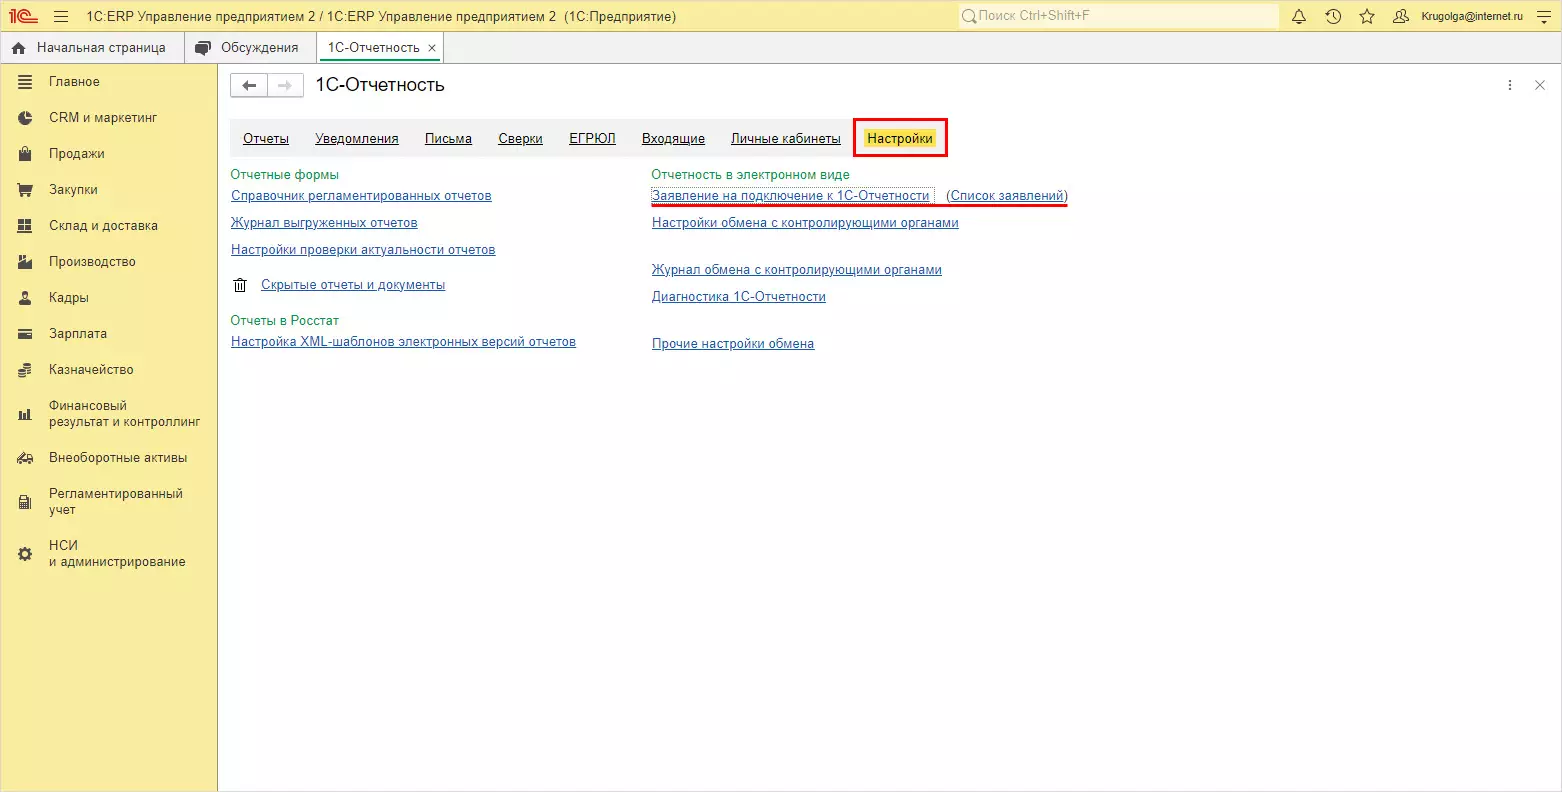Click the Главное section icon
The height and width of the screenshot is (792, 1562).
[x=25, y=82]
